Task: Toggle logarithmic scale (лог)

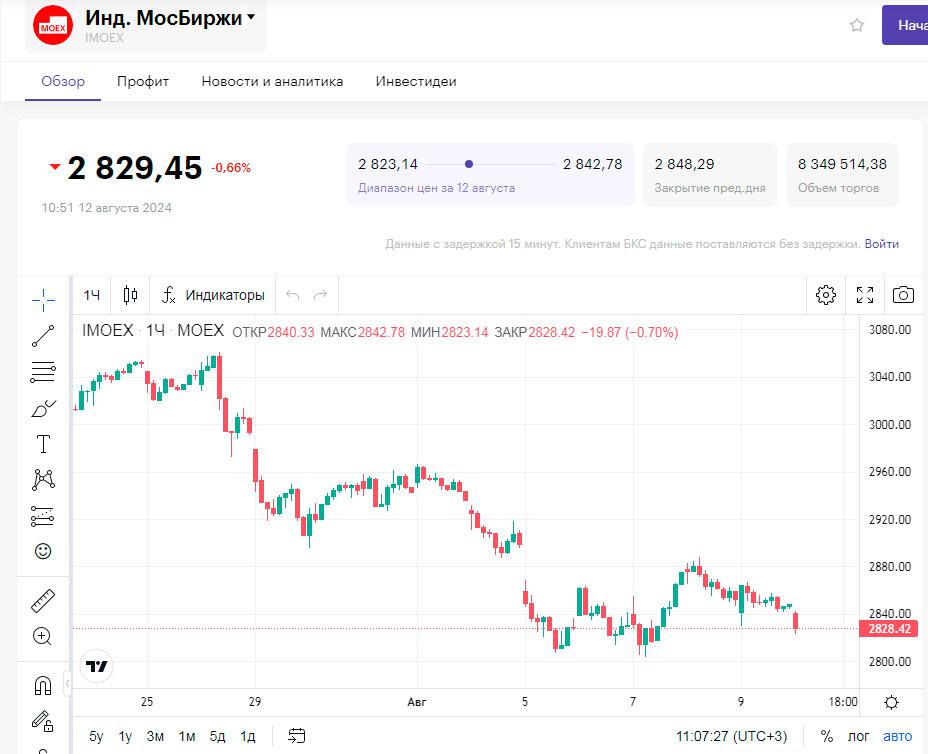Action: (x=859, y=737)
